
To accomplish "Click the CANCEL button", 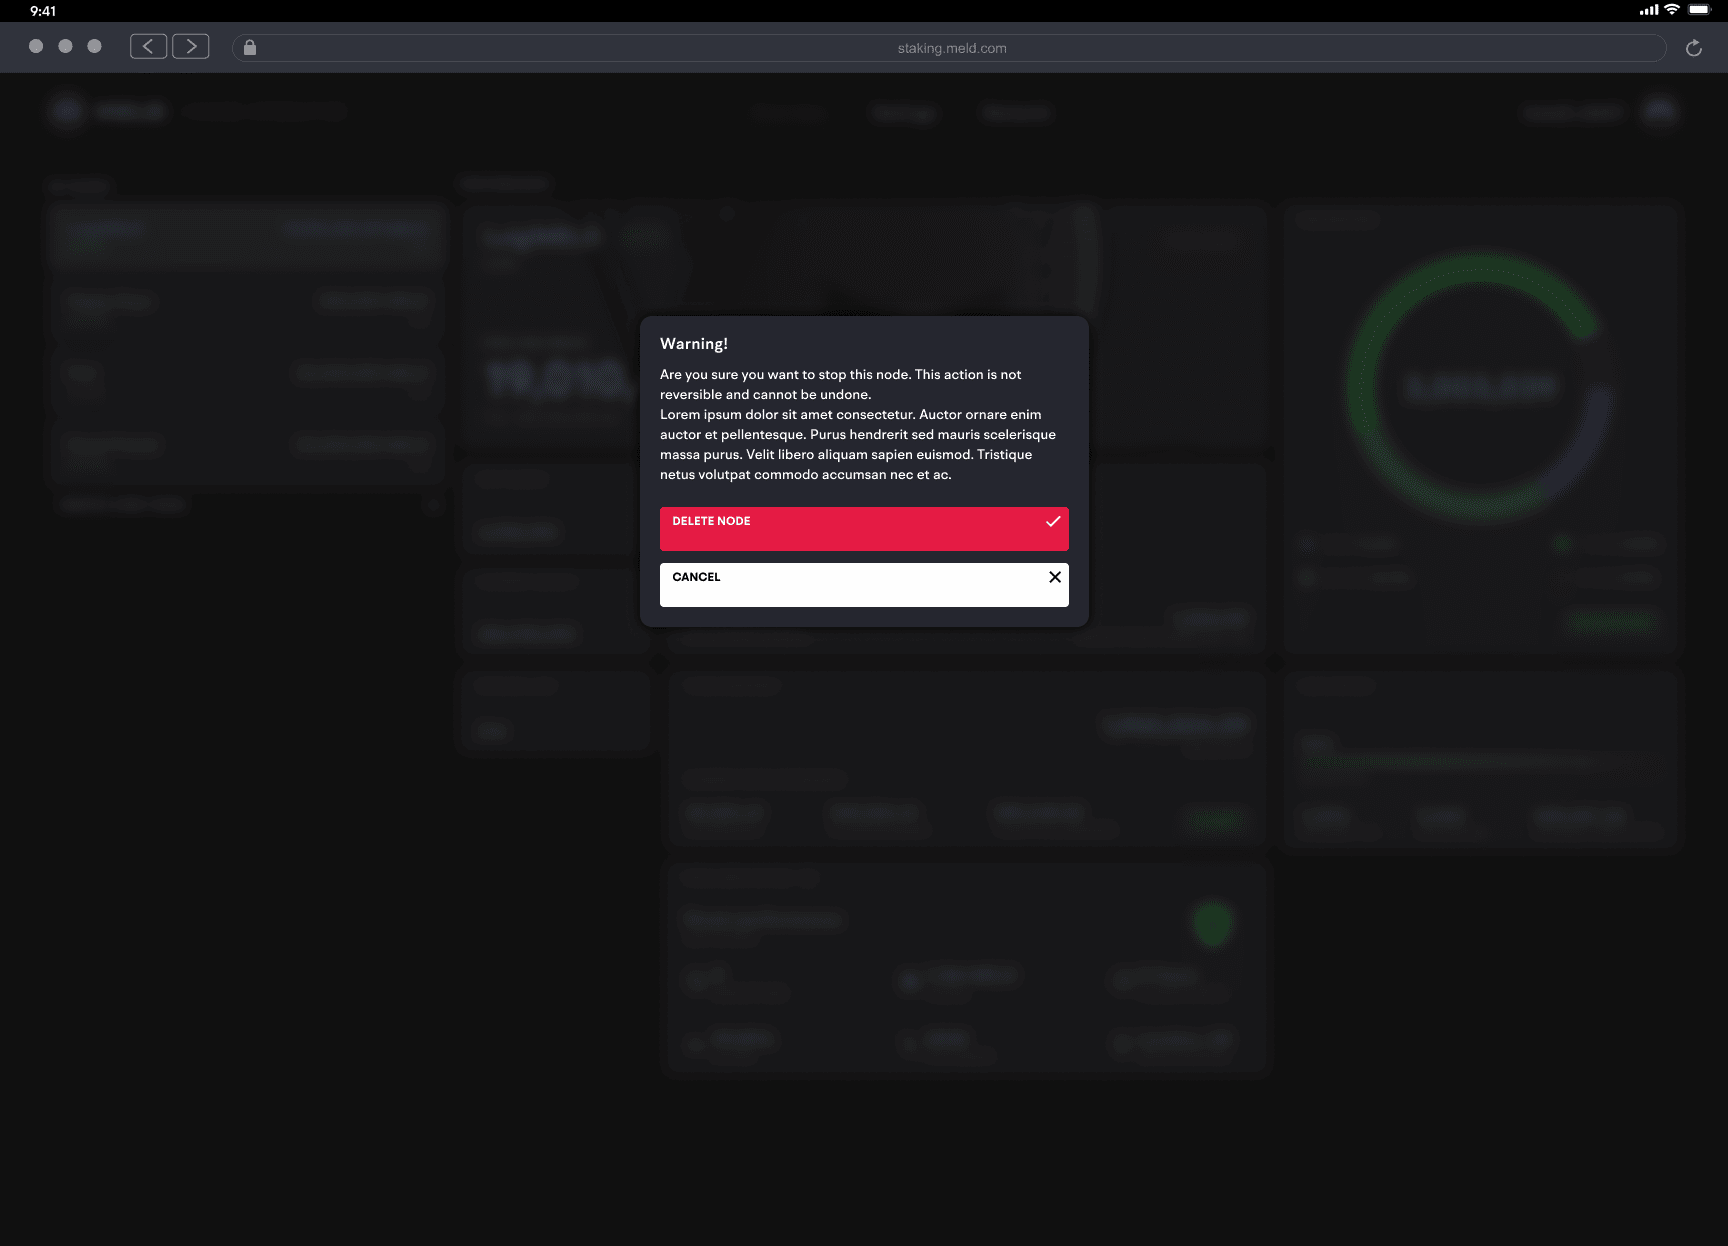I will click(863, 584).
